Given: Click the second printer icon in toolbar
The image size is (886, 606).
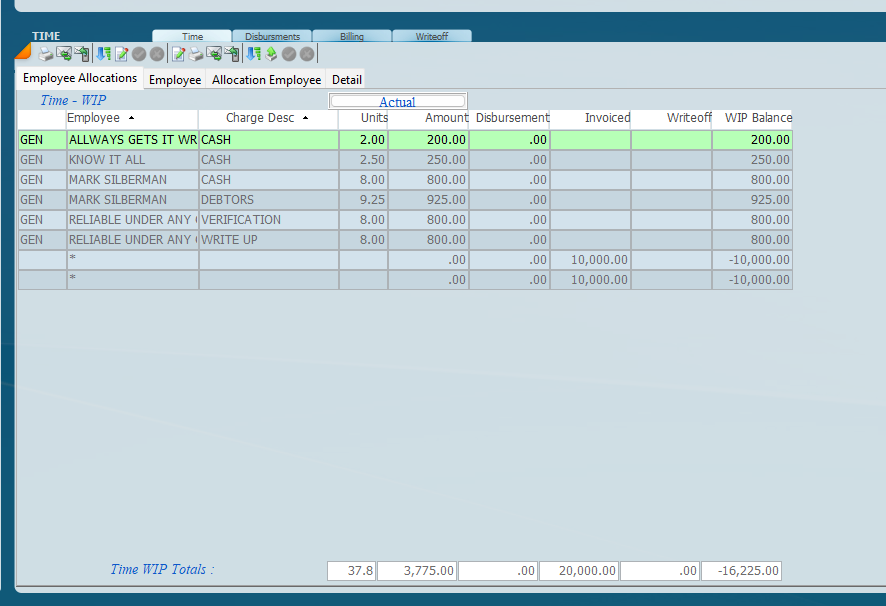Looking at the screenshot, I should 195,54.
